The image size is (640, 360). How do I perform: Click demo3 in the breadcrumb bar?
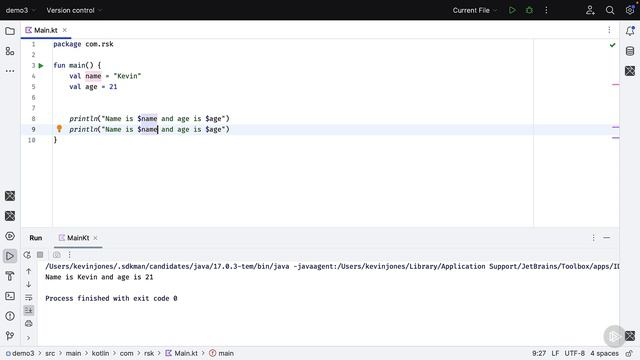20,353
